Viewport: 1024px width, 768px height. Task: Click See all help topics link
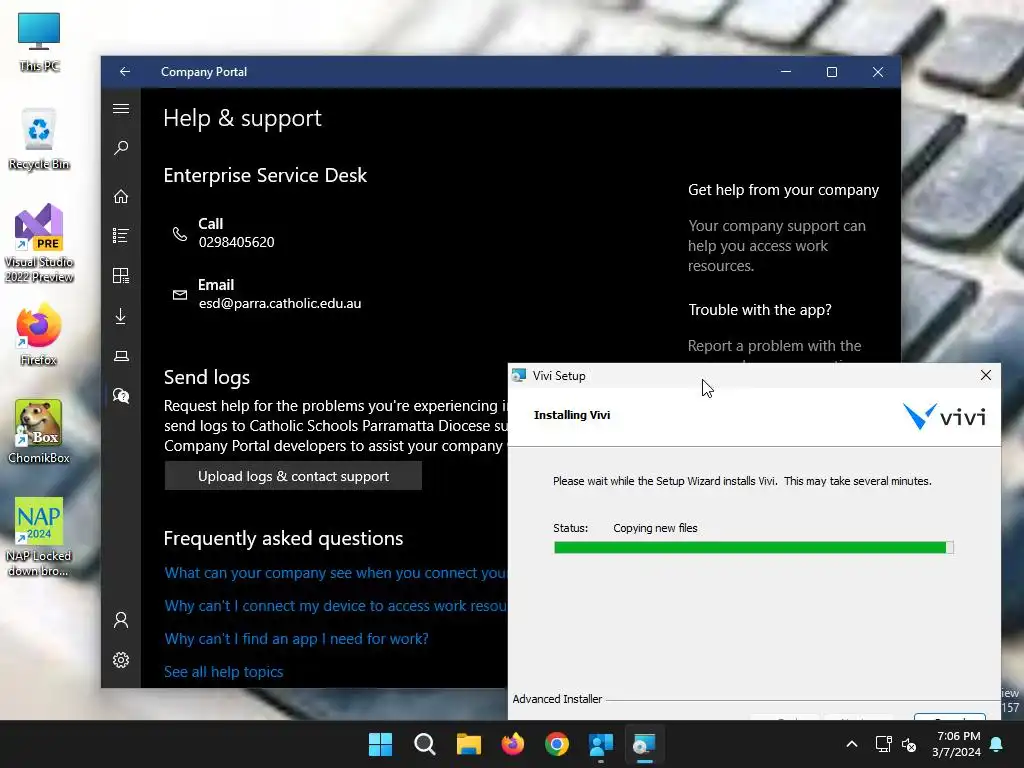pos(223,672)
